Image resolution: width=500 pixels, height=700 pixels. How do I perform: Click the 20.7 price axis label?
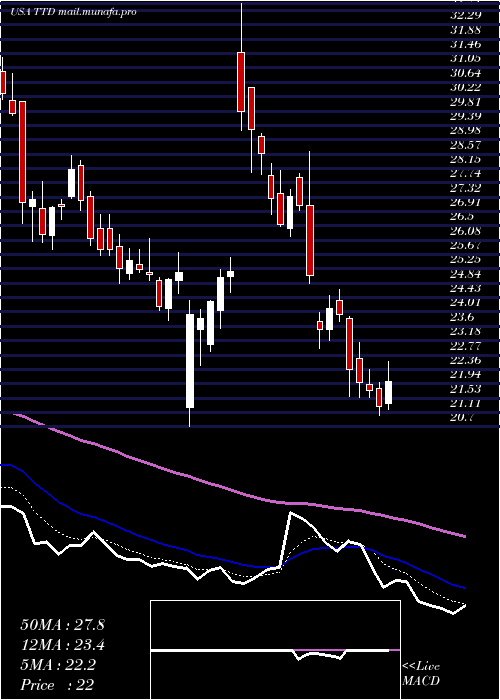462,417
